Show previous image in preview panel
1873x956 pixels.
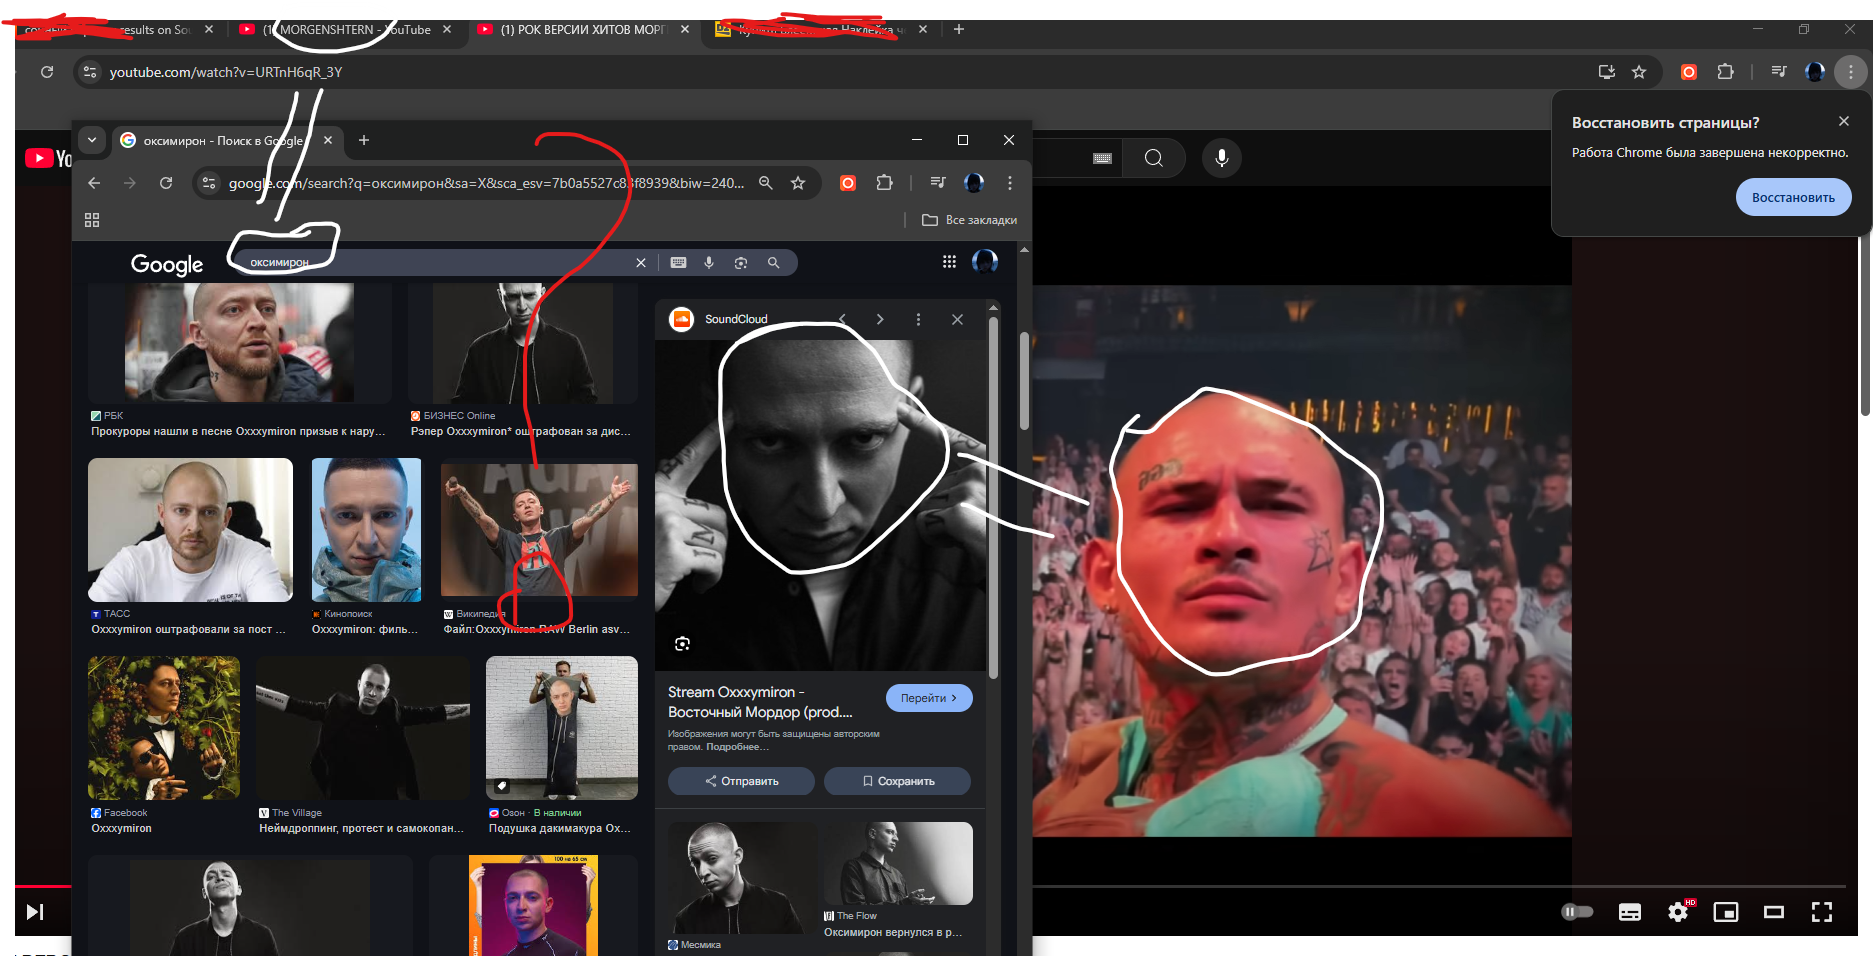[x=842, y=319]
